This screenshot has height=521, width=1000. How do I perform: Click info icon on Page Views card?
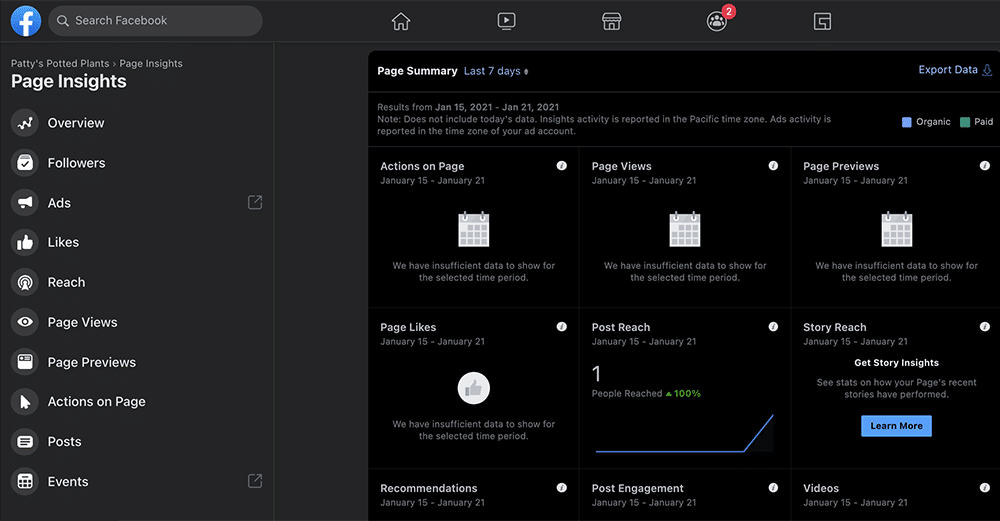[x=773, y=166]
